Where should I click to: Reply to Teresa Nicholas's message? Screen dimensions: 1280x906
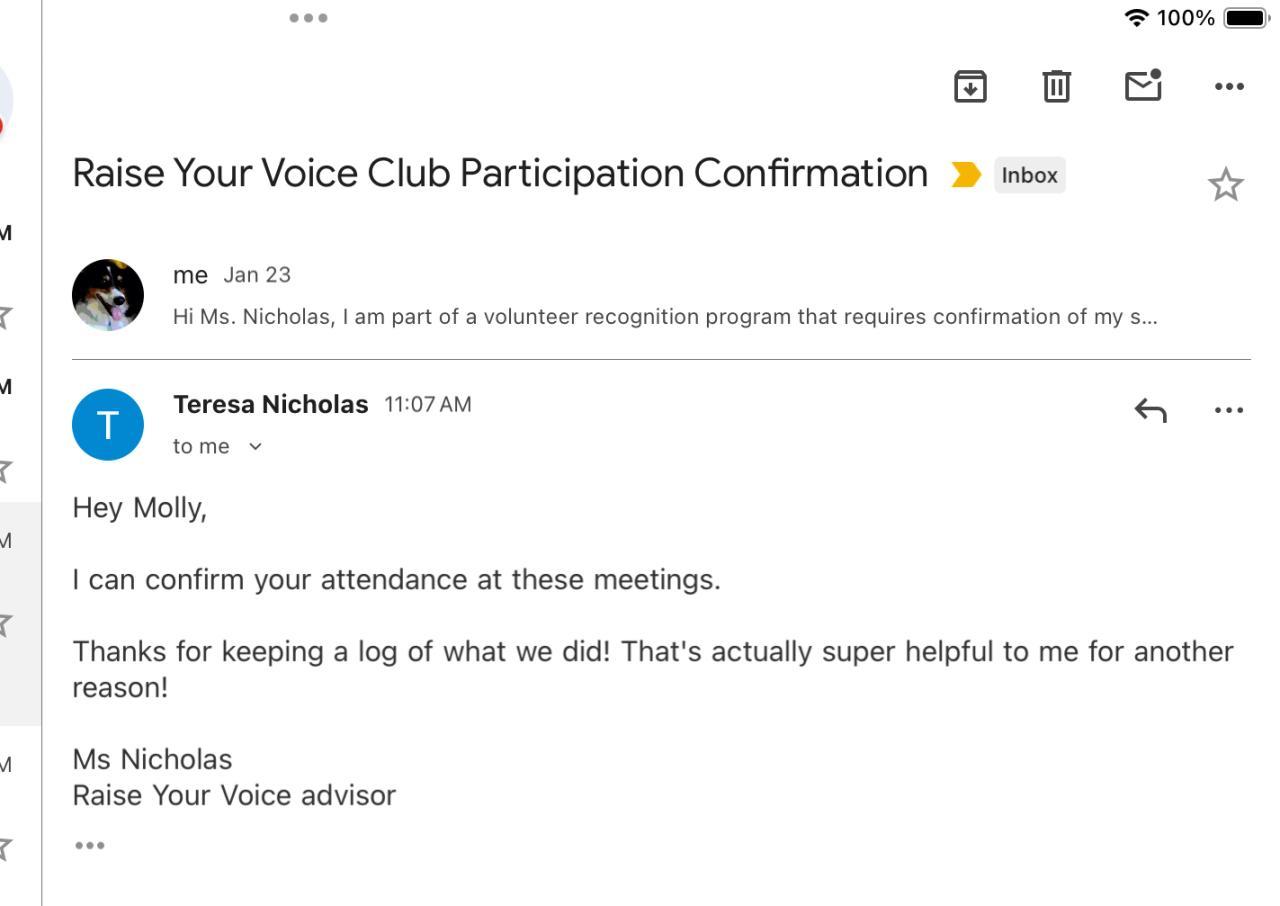click(1151, 410)
